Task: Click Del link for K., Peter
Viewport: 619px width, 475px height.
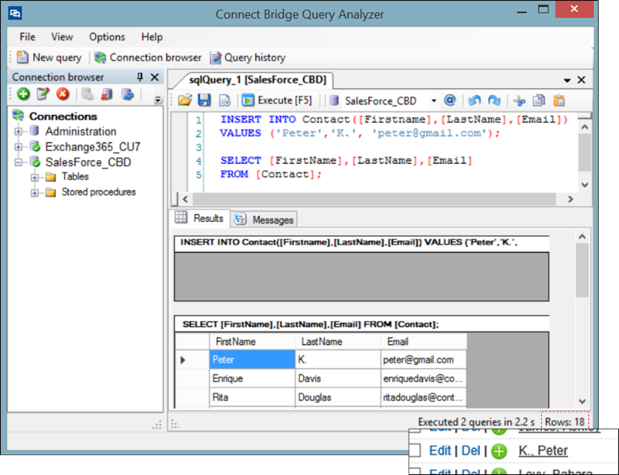Action: point(471,451)
